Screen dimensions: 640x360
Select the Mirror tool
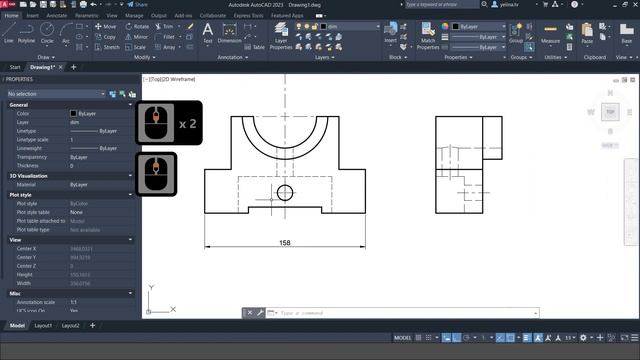tap(136, 37)
